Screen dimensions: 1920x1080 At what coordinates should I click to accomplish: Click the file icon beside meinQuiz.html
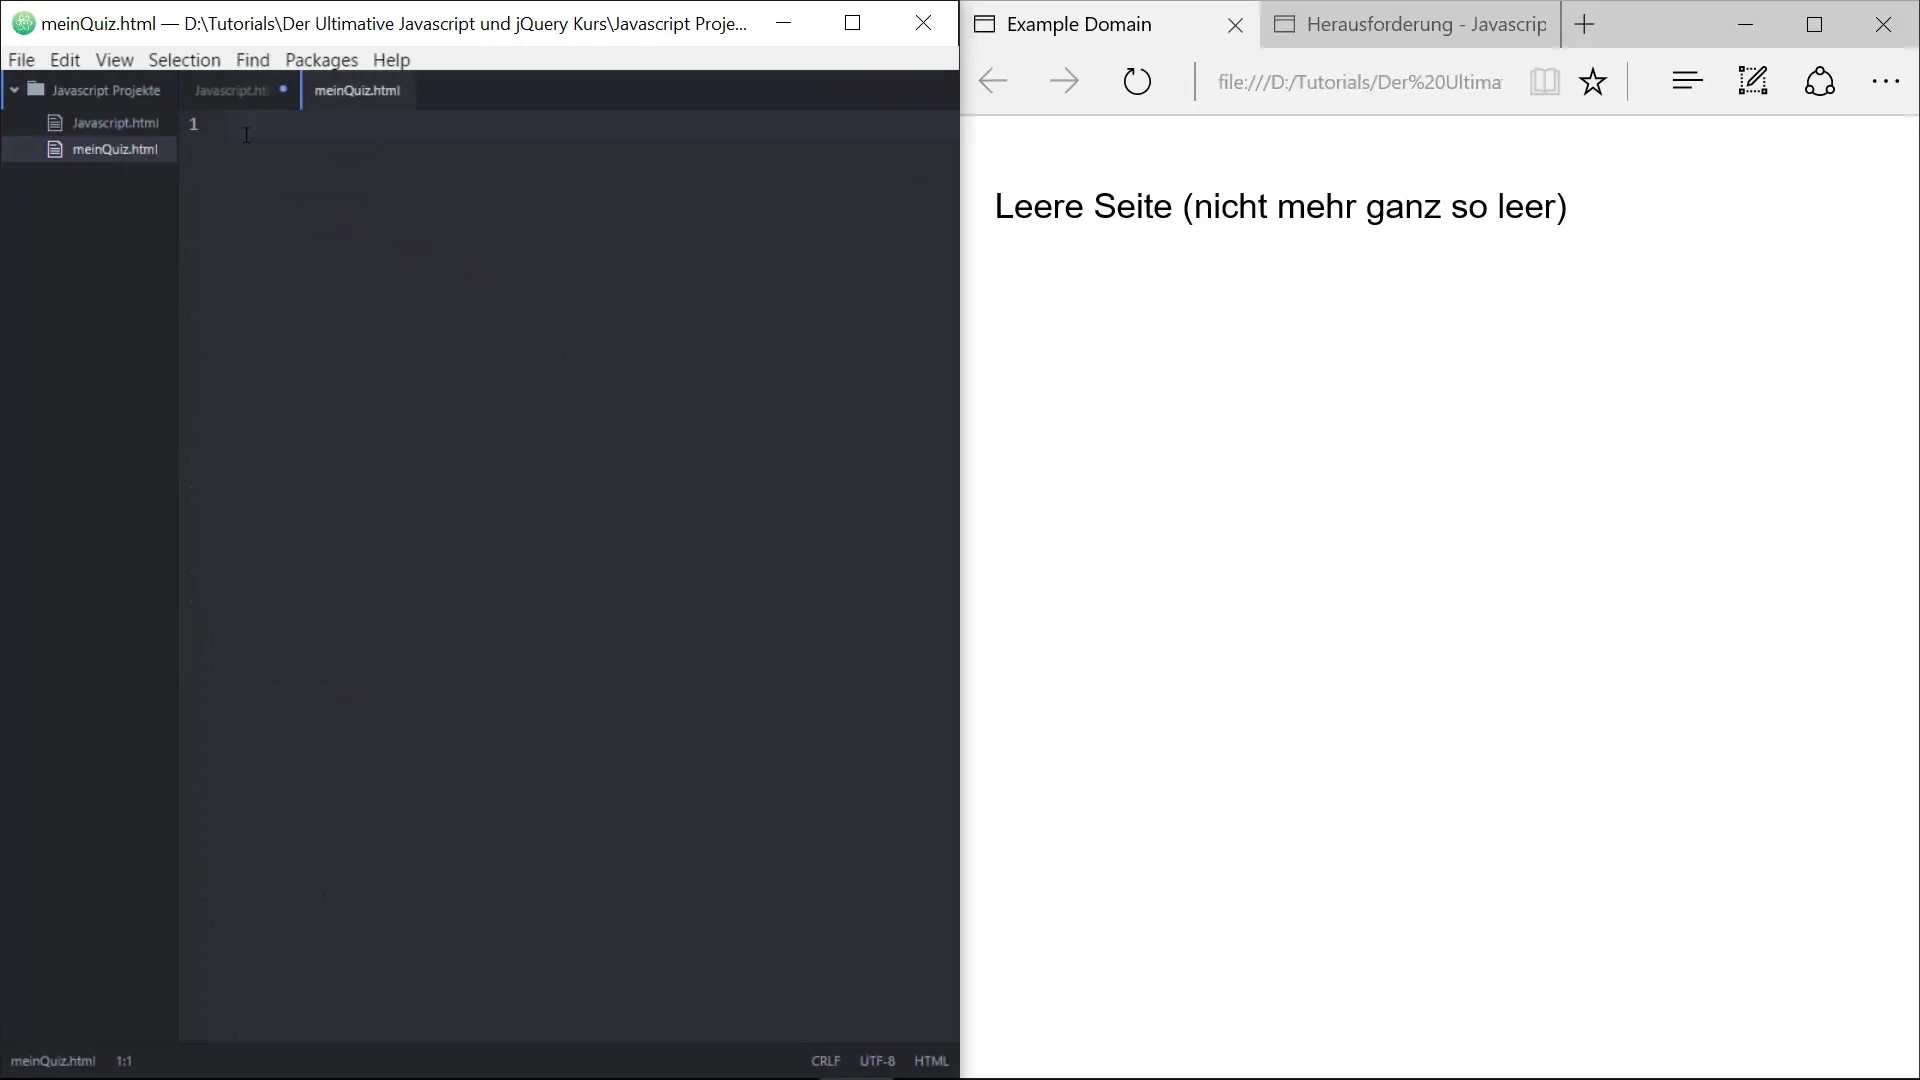55,149
